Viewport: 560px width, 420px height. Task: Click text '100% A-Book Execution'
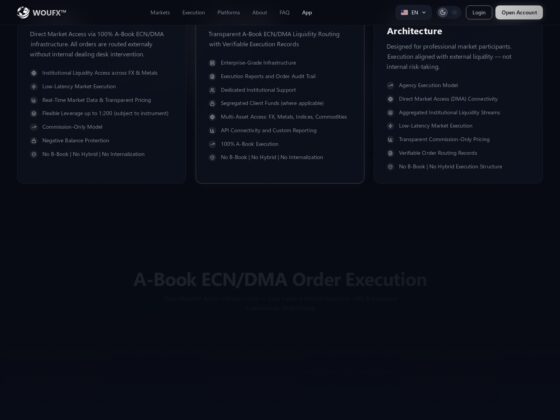(x=249, y=144)
